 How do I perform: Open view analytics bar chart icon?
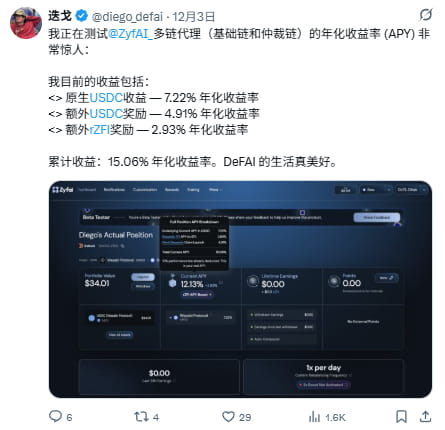314,416
